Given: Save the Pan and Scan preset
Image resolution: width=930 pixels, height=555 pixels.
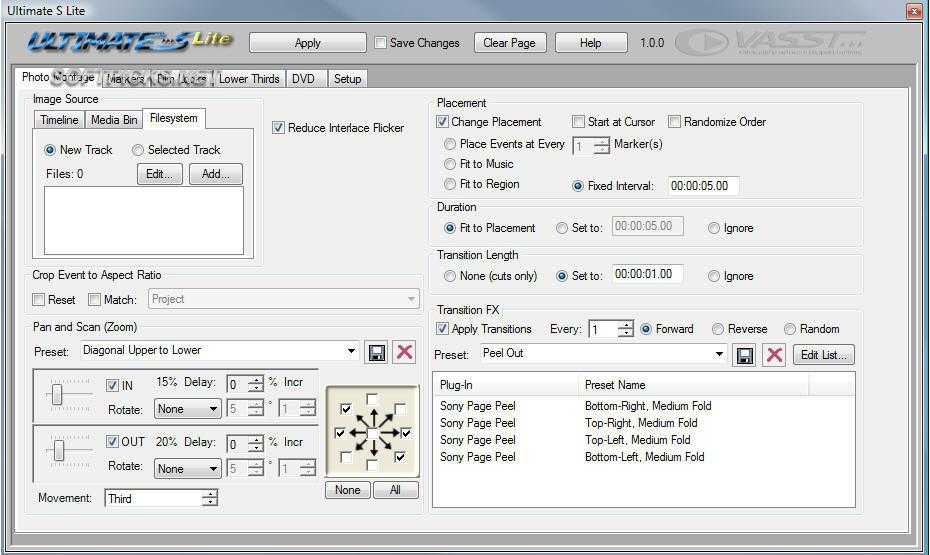Looking at the screenshot, I should tap(376, 351).
